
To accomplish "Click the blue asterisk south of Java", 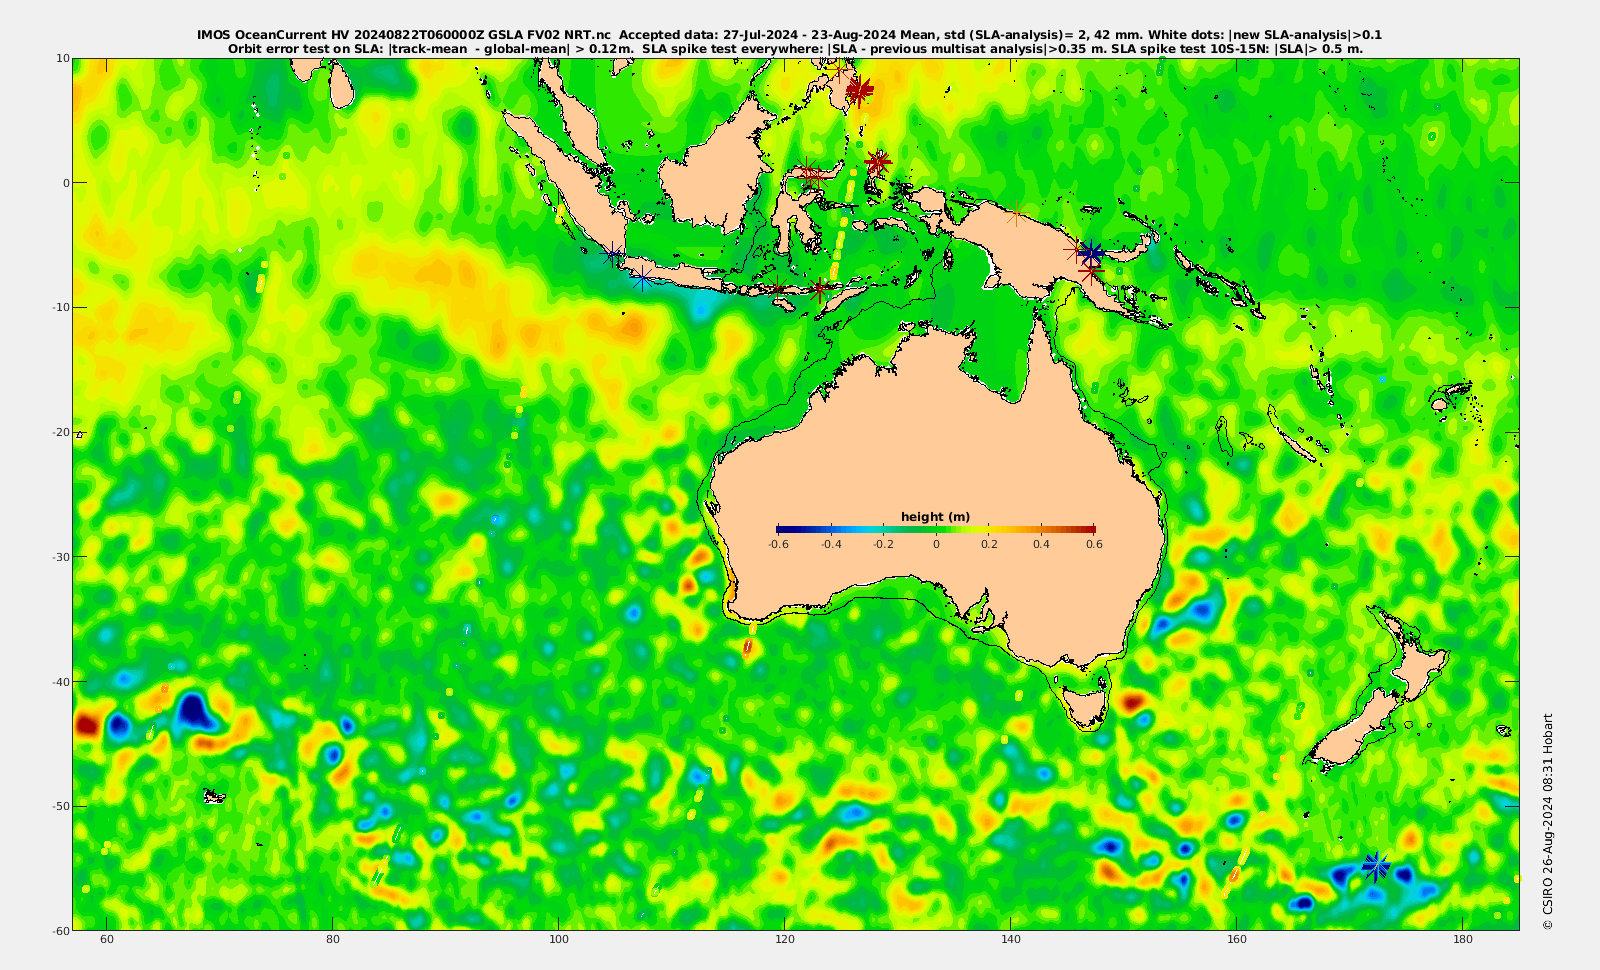I will pyautogui.click(x=641, y=278).
